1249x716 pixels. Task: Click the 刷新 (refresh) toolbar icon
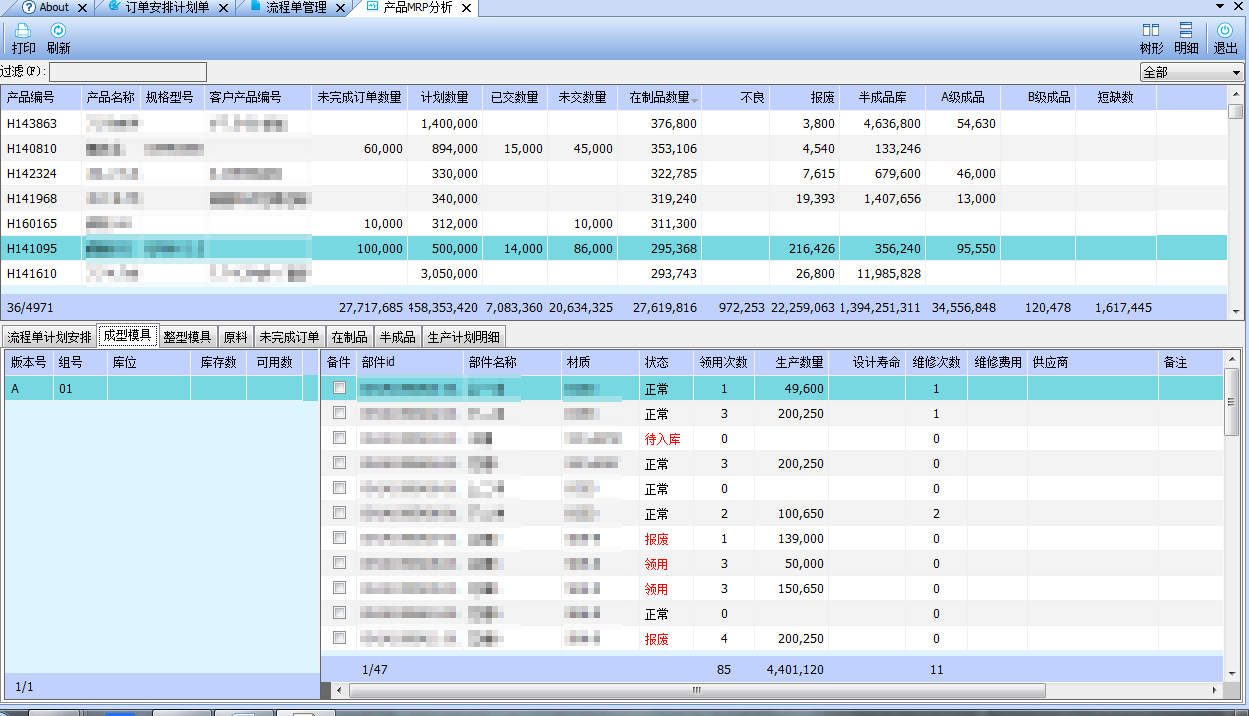point(58,31)
